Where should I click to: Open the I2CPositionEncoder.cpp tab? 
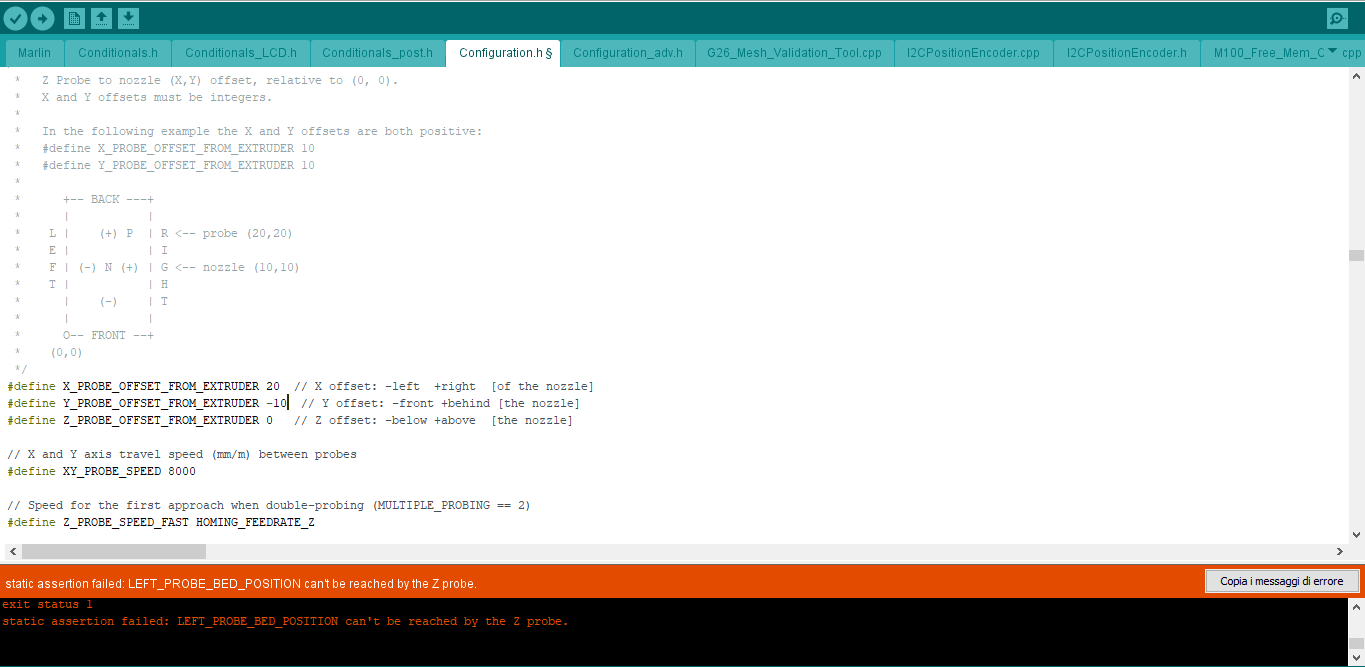(x=973, y=53)
